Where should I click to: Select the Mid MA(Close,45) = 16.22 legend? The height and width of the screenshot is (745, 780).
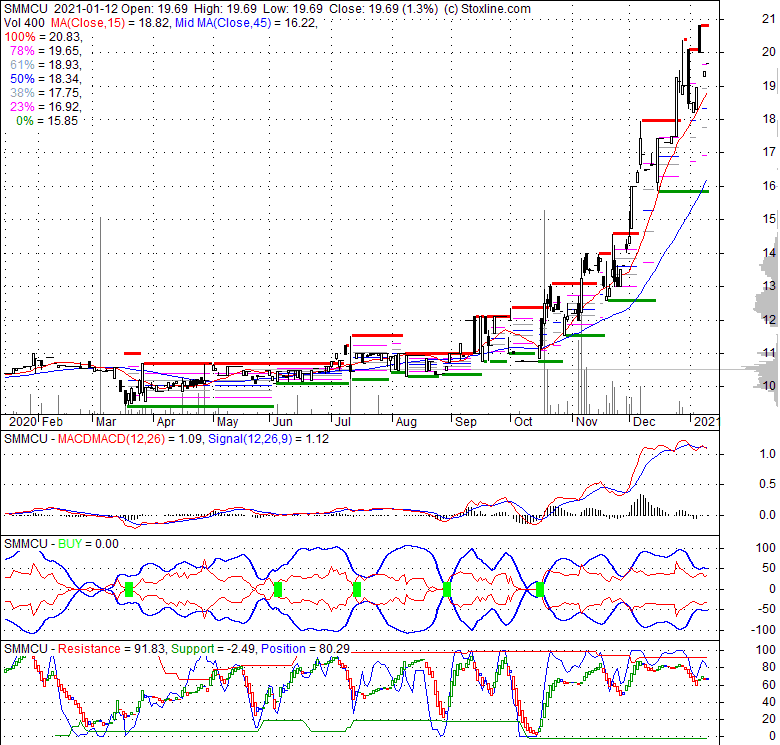coord(246,23)
